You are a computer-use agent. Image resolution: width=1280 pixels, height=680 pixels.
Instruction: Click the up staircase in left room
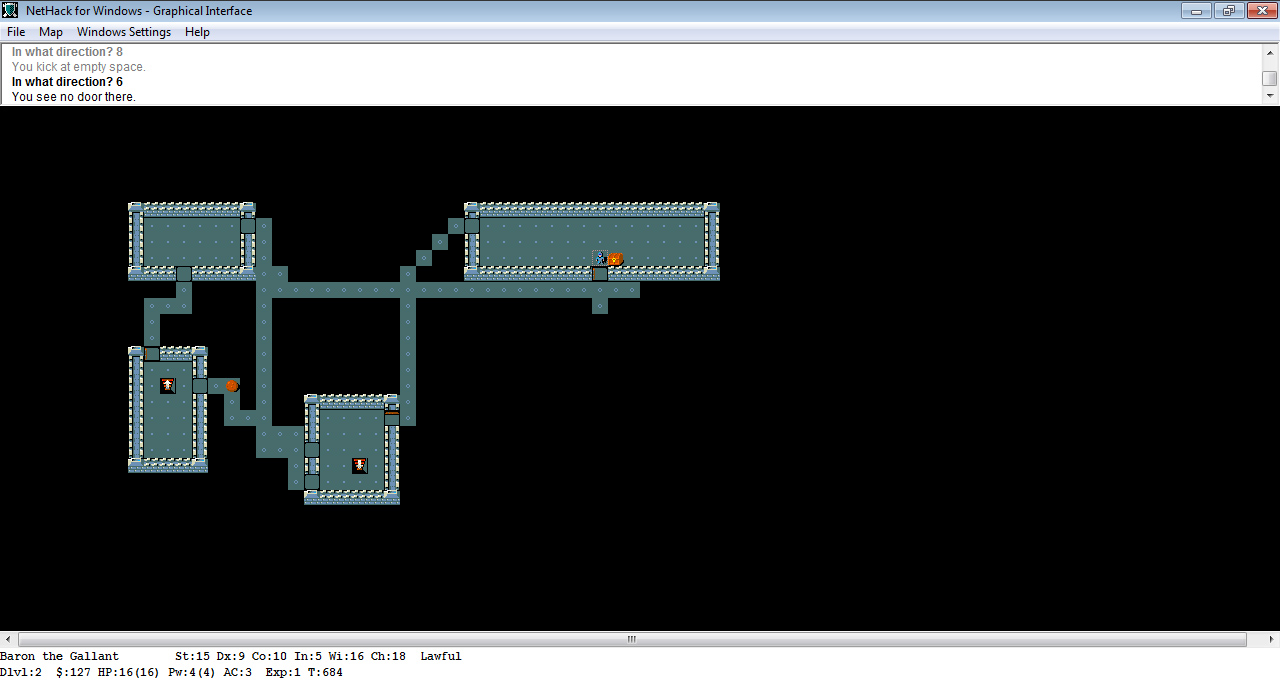point(168,386)
